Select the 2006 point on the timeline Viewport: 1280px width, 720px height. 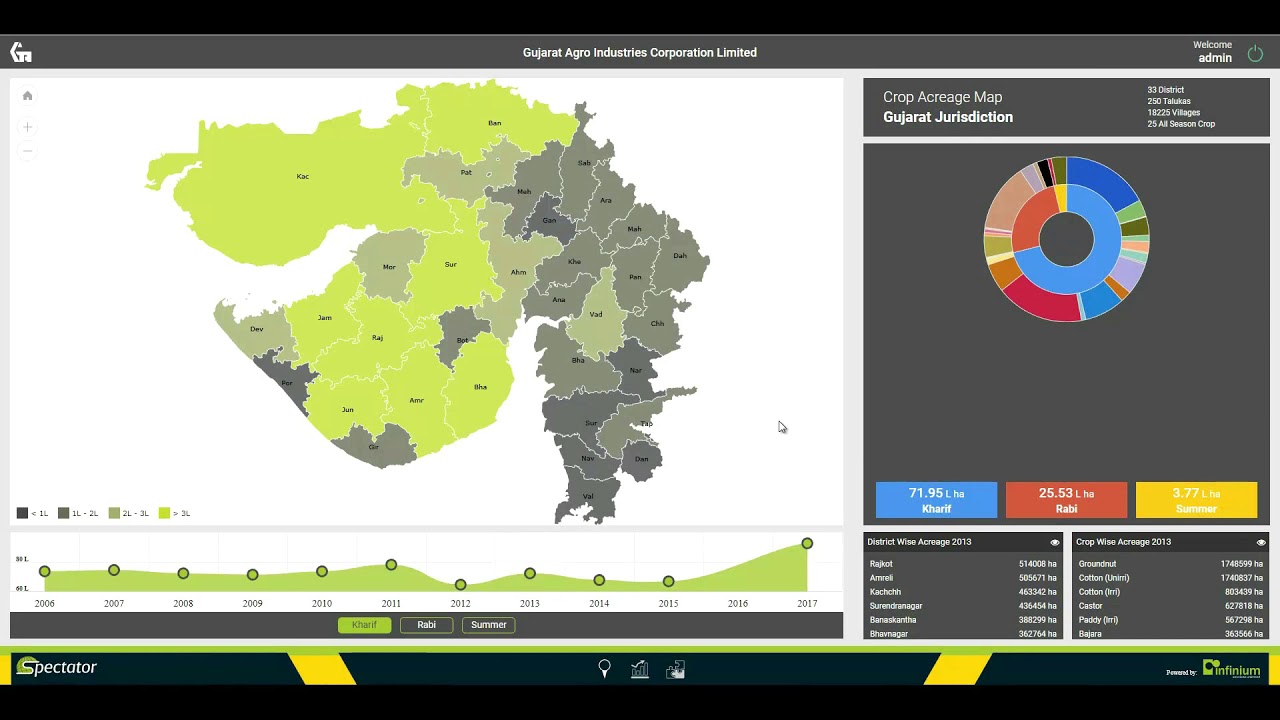click(44, 571)
